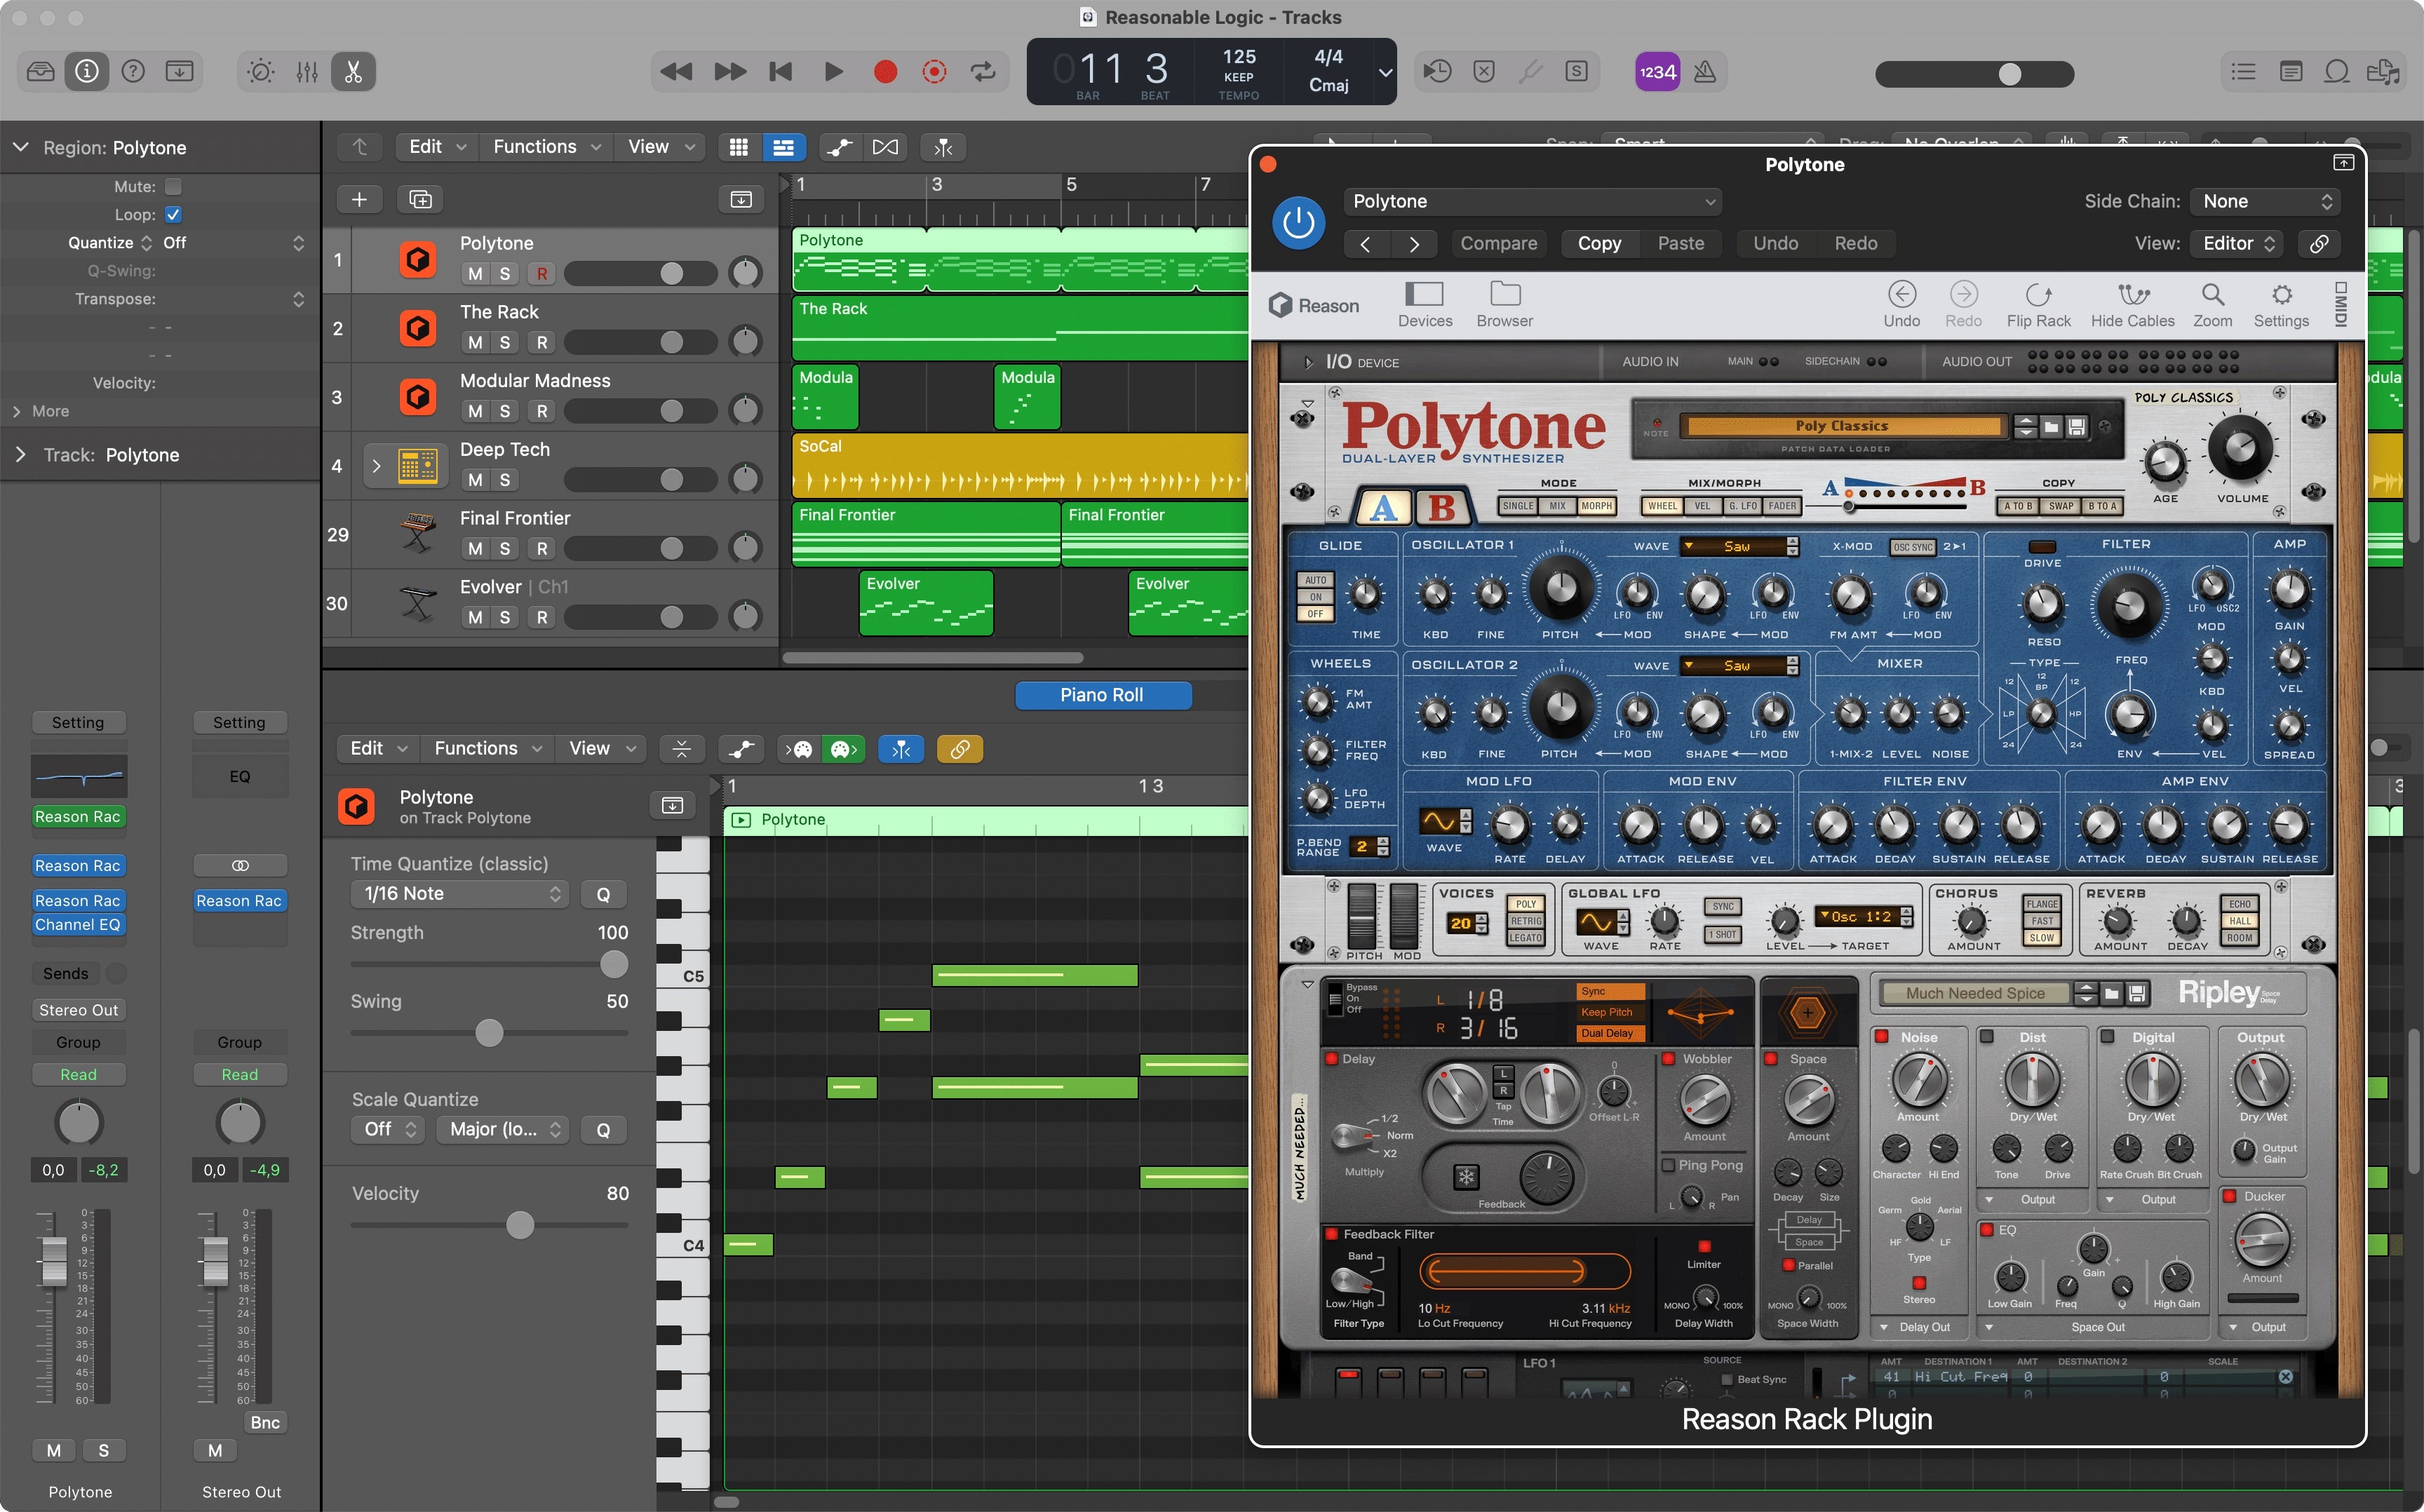Click the Play transport button

(x=833, y=71)
